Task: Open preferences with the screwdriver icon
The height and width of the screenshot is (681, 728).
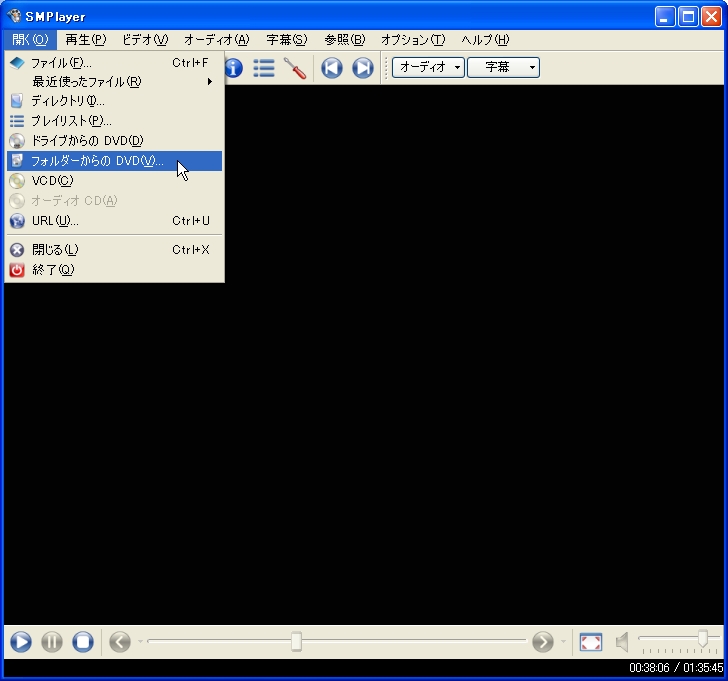Action: 295,68
